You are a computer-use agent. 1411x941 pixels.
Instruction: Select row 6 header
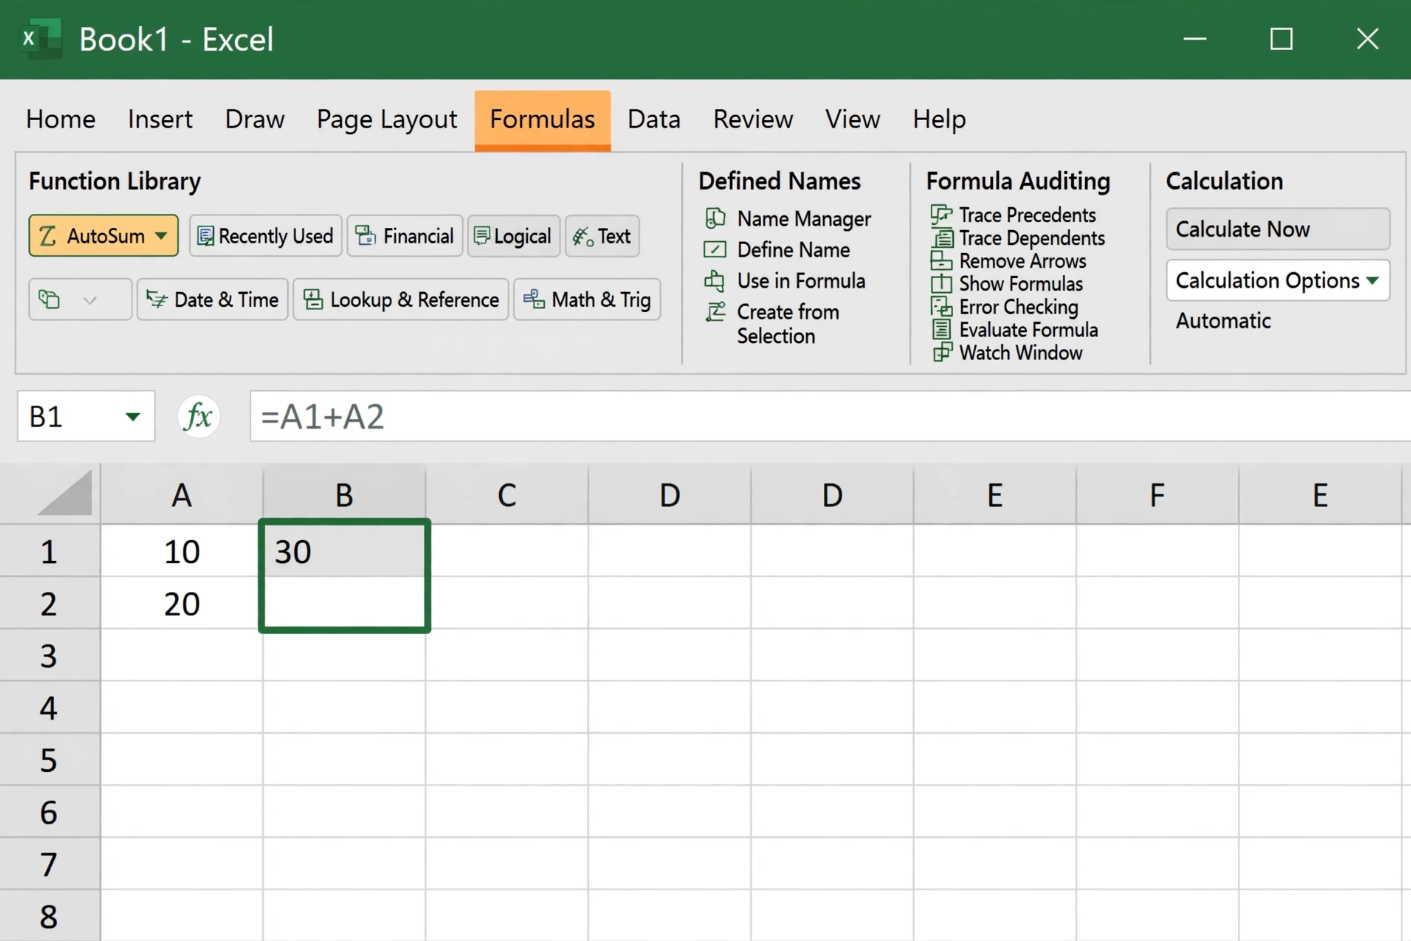tap(49, 812)
